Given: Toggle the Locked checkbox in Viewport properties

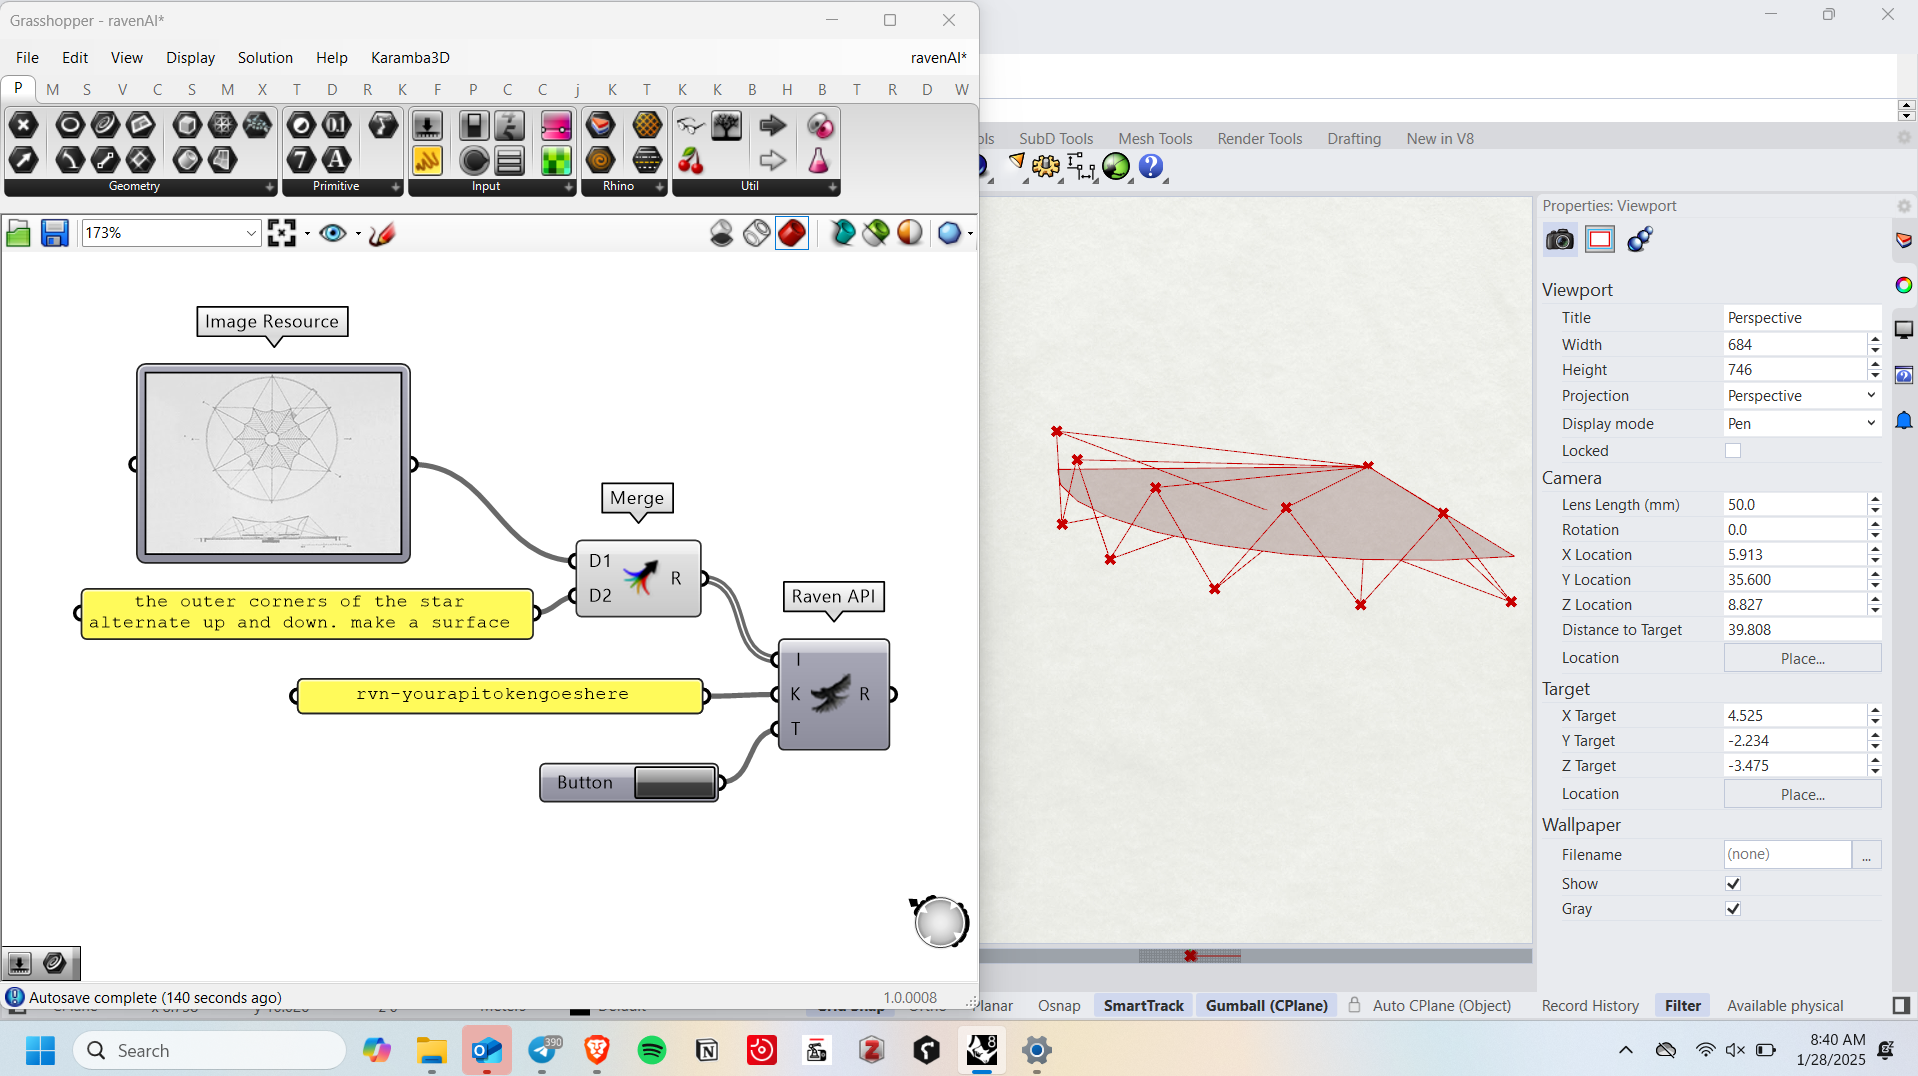Looking at the screenshot, I should pyautogui.click(x=1733, y=451).
